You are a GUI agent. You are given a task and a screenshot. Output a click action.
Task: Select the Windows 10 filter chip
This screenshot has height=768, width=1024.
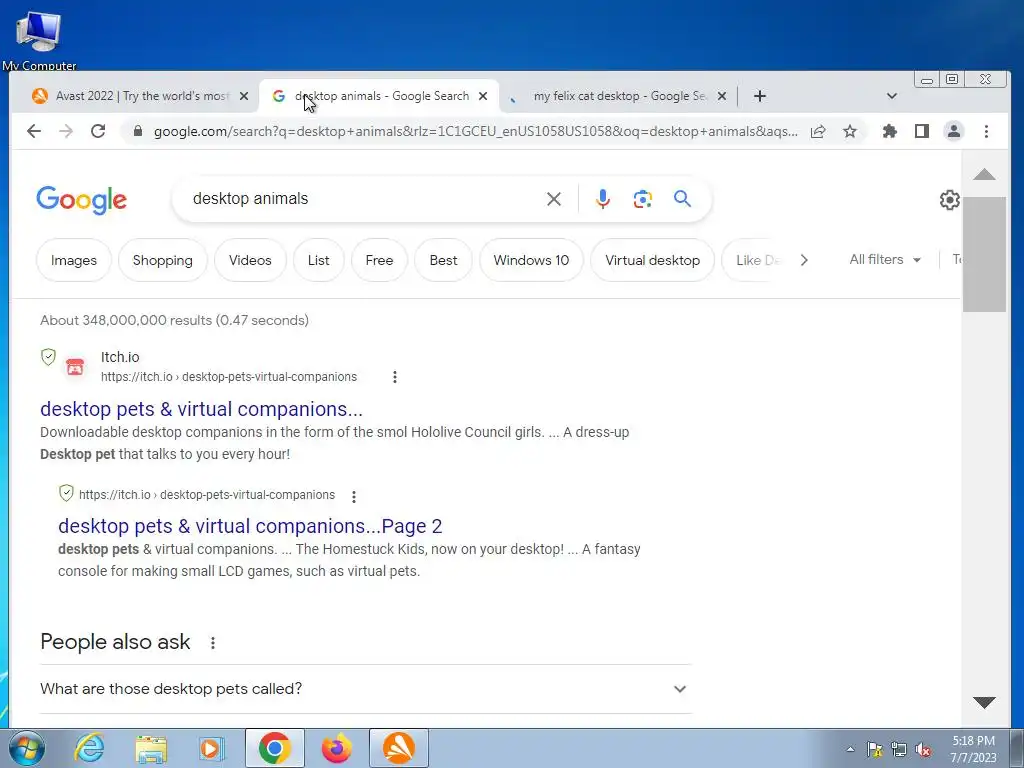click(x=531, y=260)
